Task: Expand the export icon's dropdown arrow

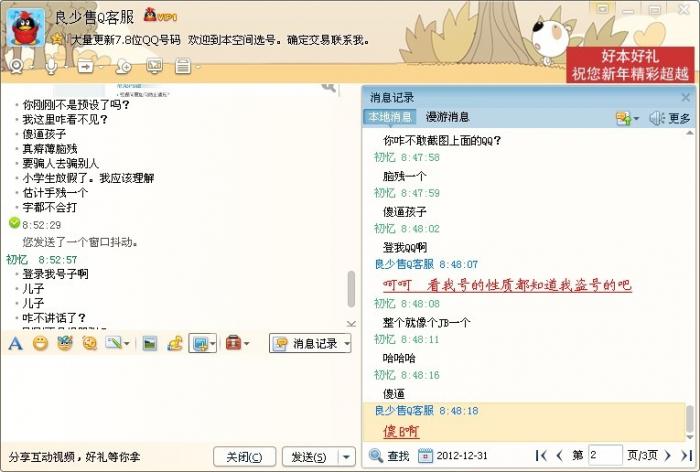Action: [636, 118]
